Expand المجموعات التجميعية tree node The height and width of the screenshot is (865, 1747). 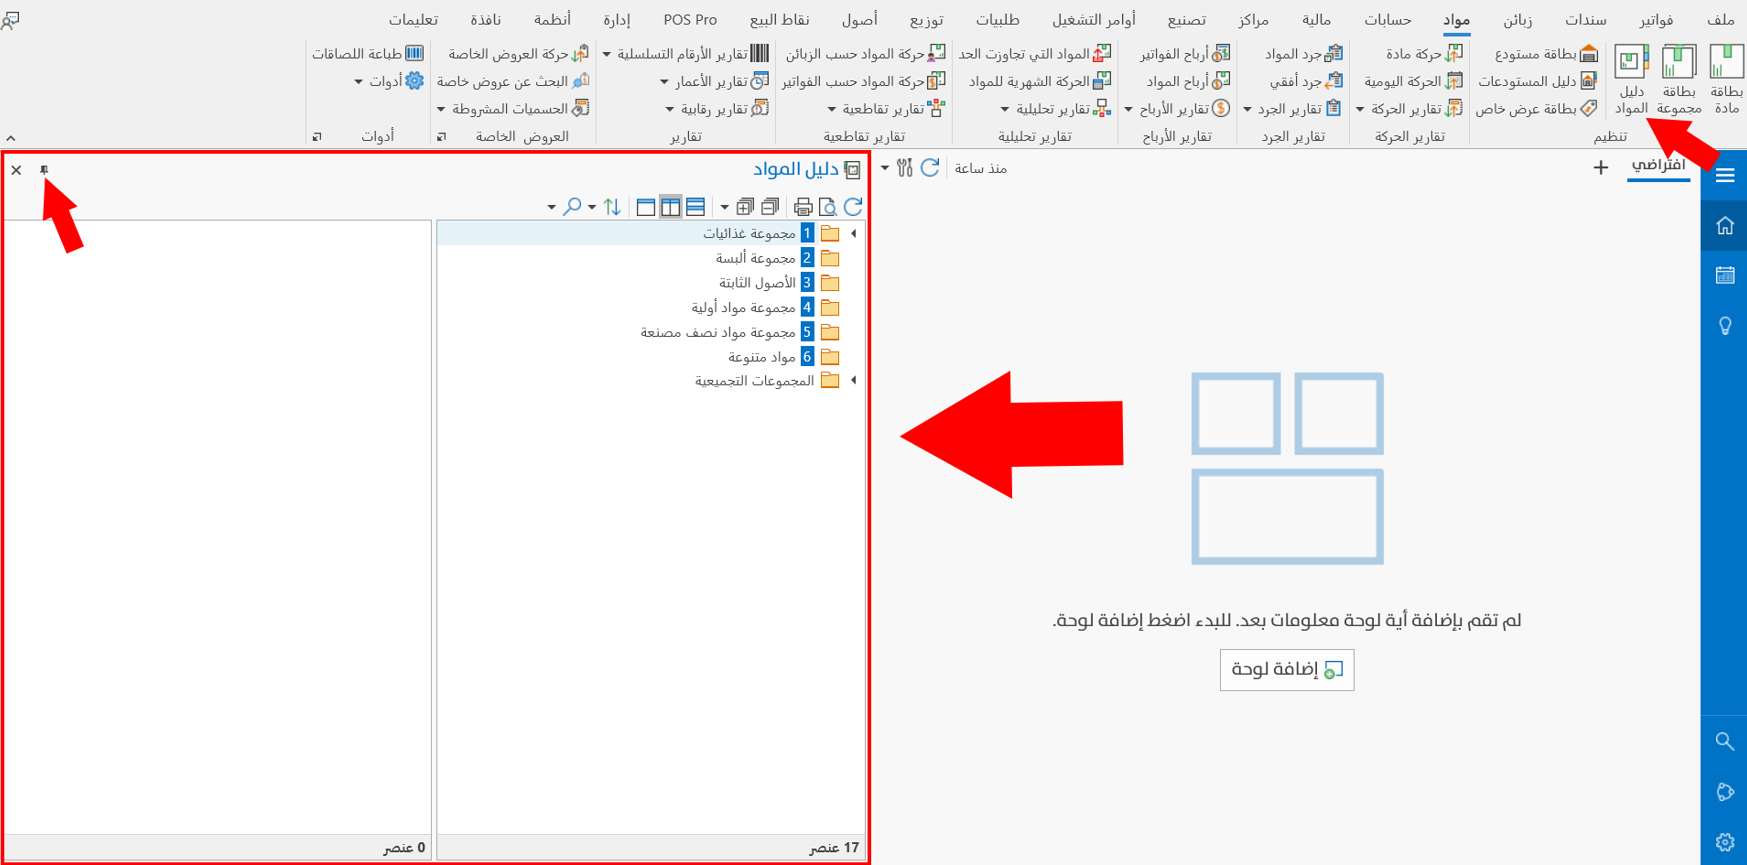coord(854,381)
